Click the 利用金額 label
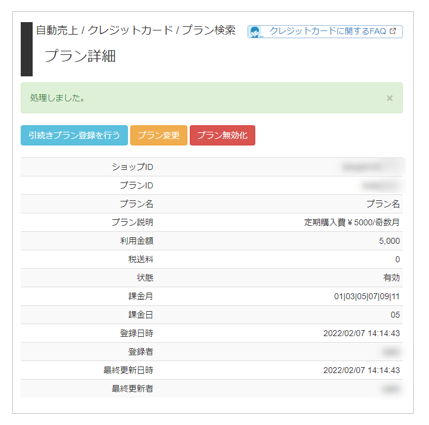 pos(137,241)
